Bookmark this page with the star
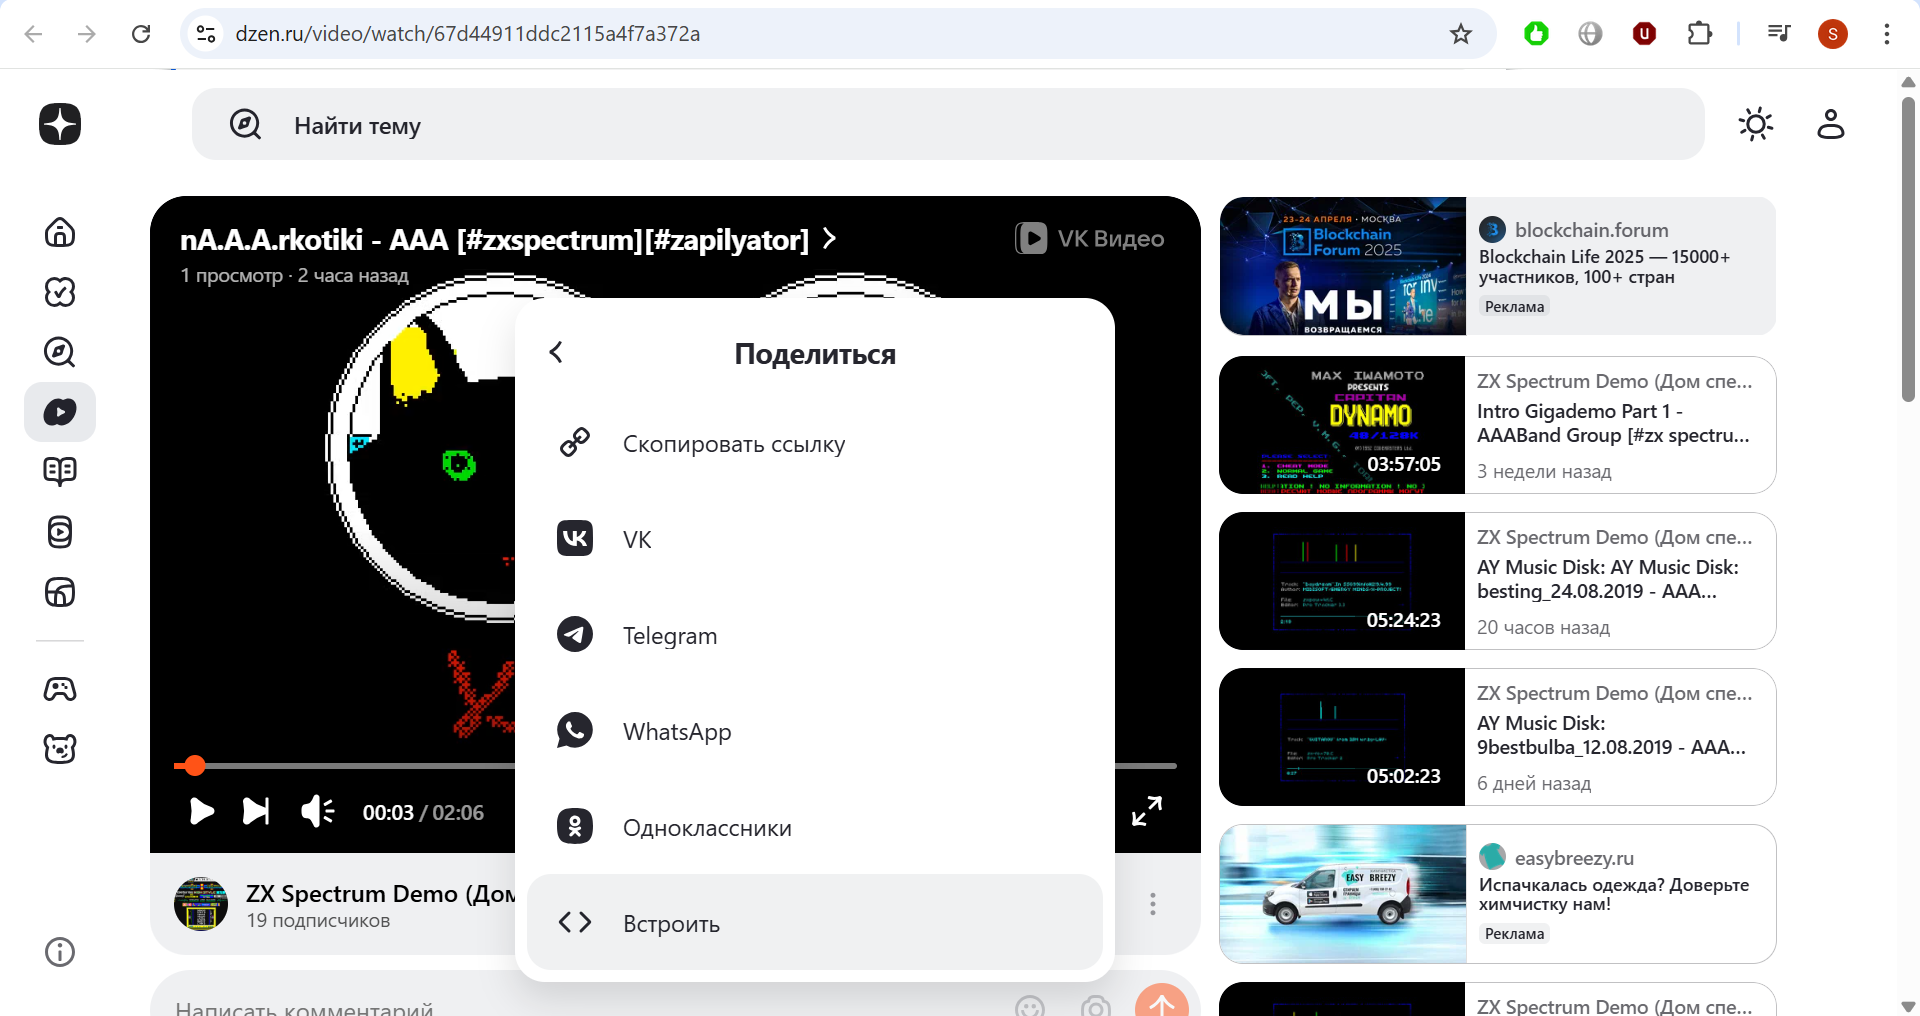Screen dimensions: 1920x1016 coord(1461,34)
